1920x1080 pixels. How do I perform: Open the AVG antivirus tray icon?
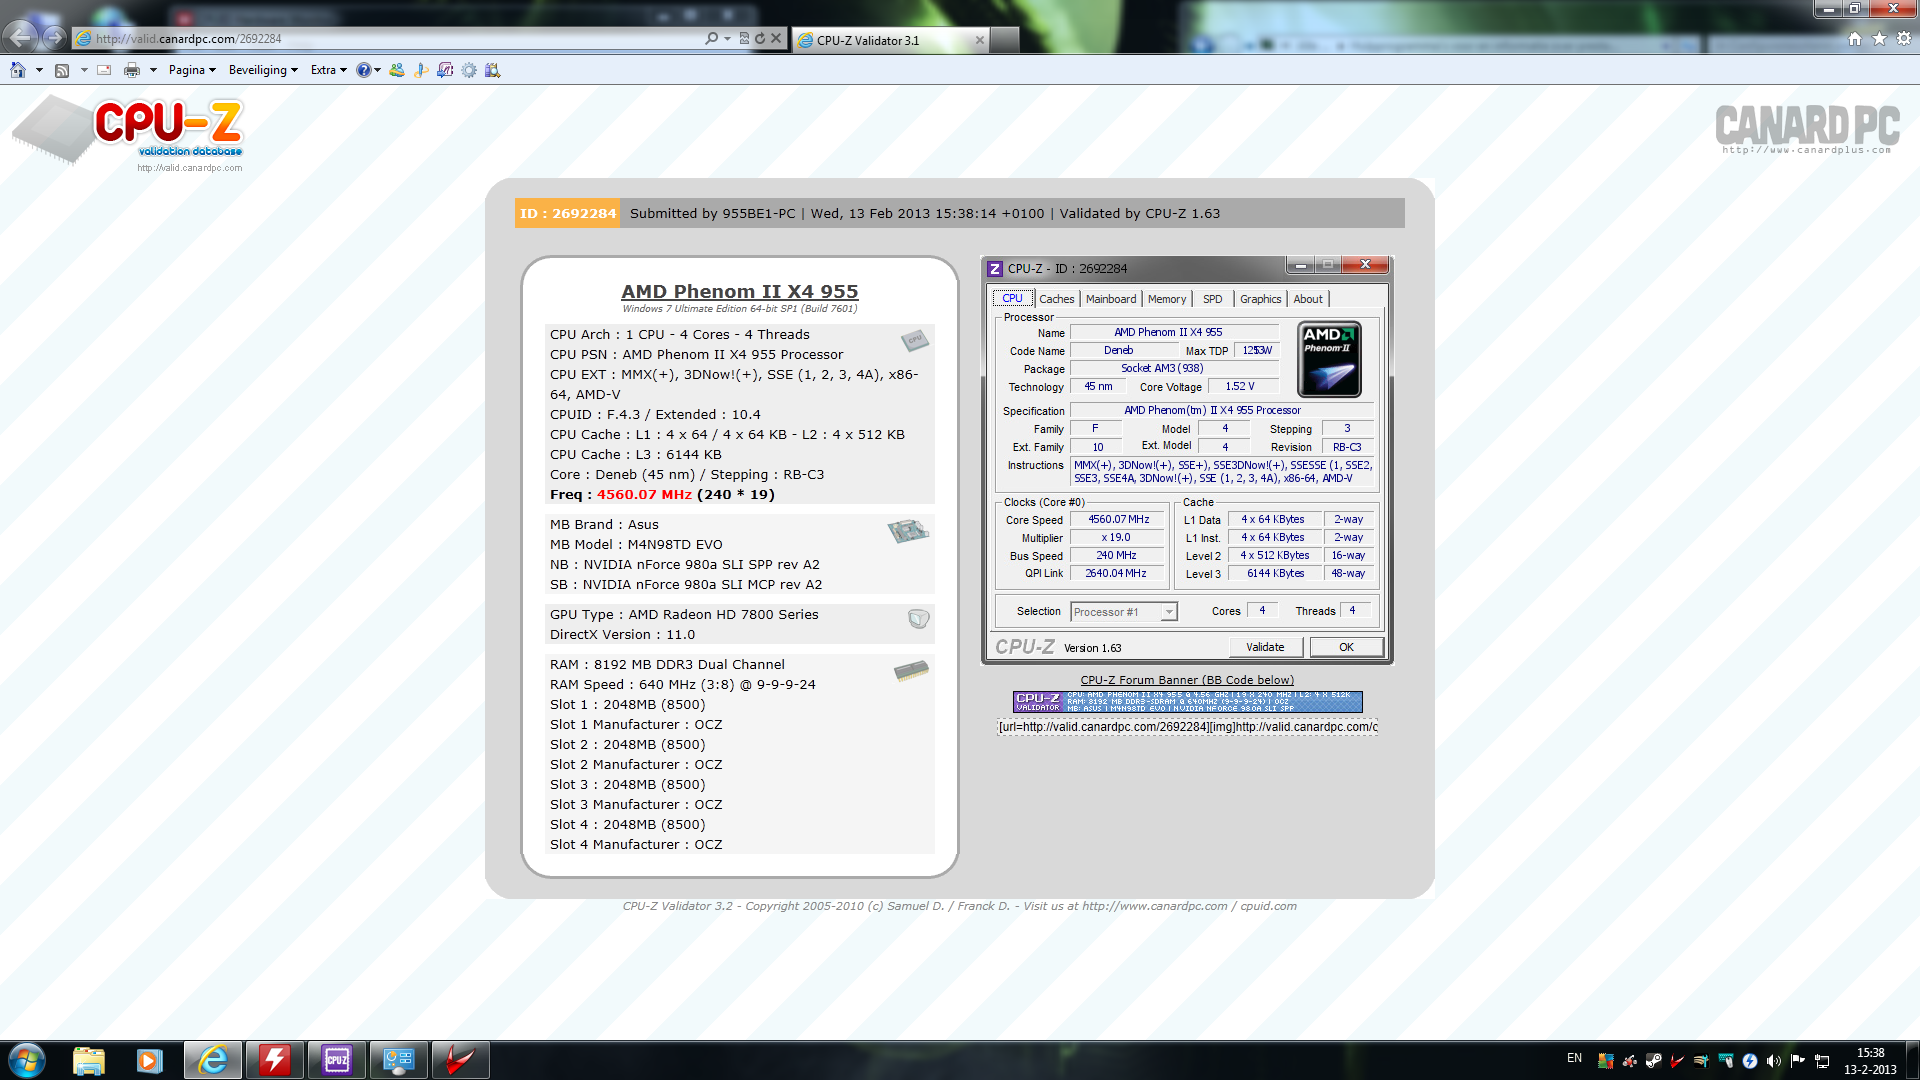pos(1606,1060)
